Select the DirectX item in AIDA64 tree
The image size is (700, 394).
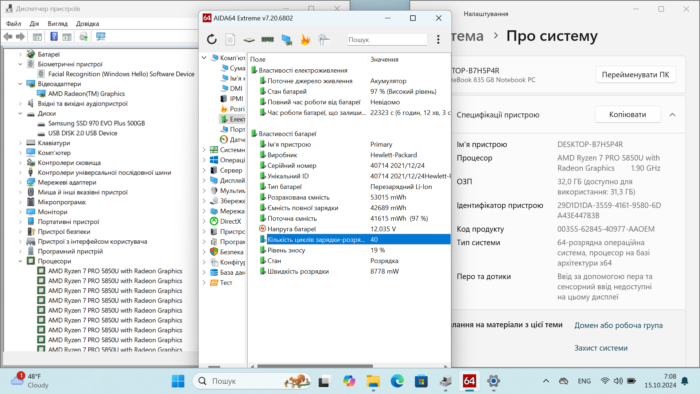[230, 221]
